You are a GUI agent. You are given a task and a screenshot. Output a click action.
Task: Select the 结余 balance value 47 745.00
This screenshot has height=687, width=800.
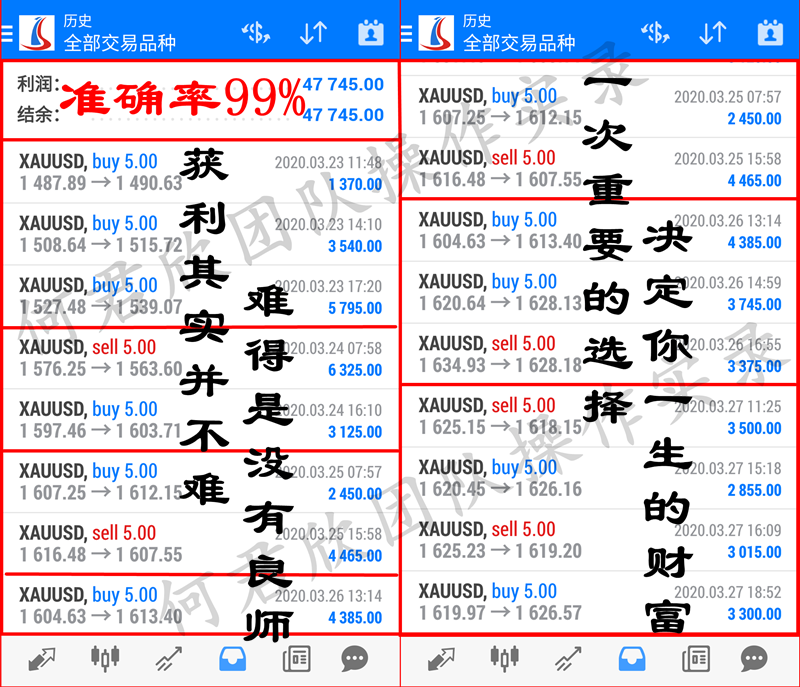pos(343,115)
